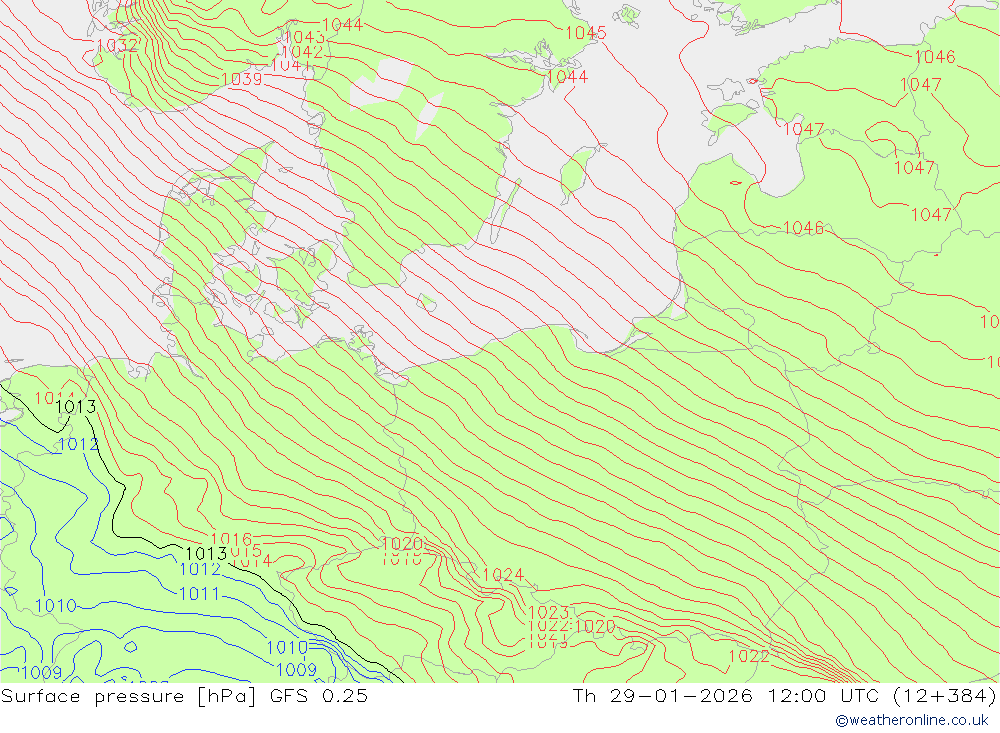Click the 1024 isobar label
Image resolution: width=1000 pixels, height=733 pixels.
click(503, 575)
